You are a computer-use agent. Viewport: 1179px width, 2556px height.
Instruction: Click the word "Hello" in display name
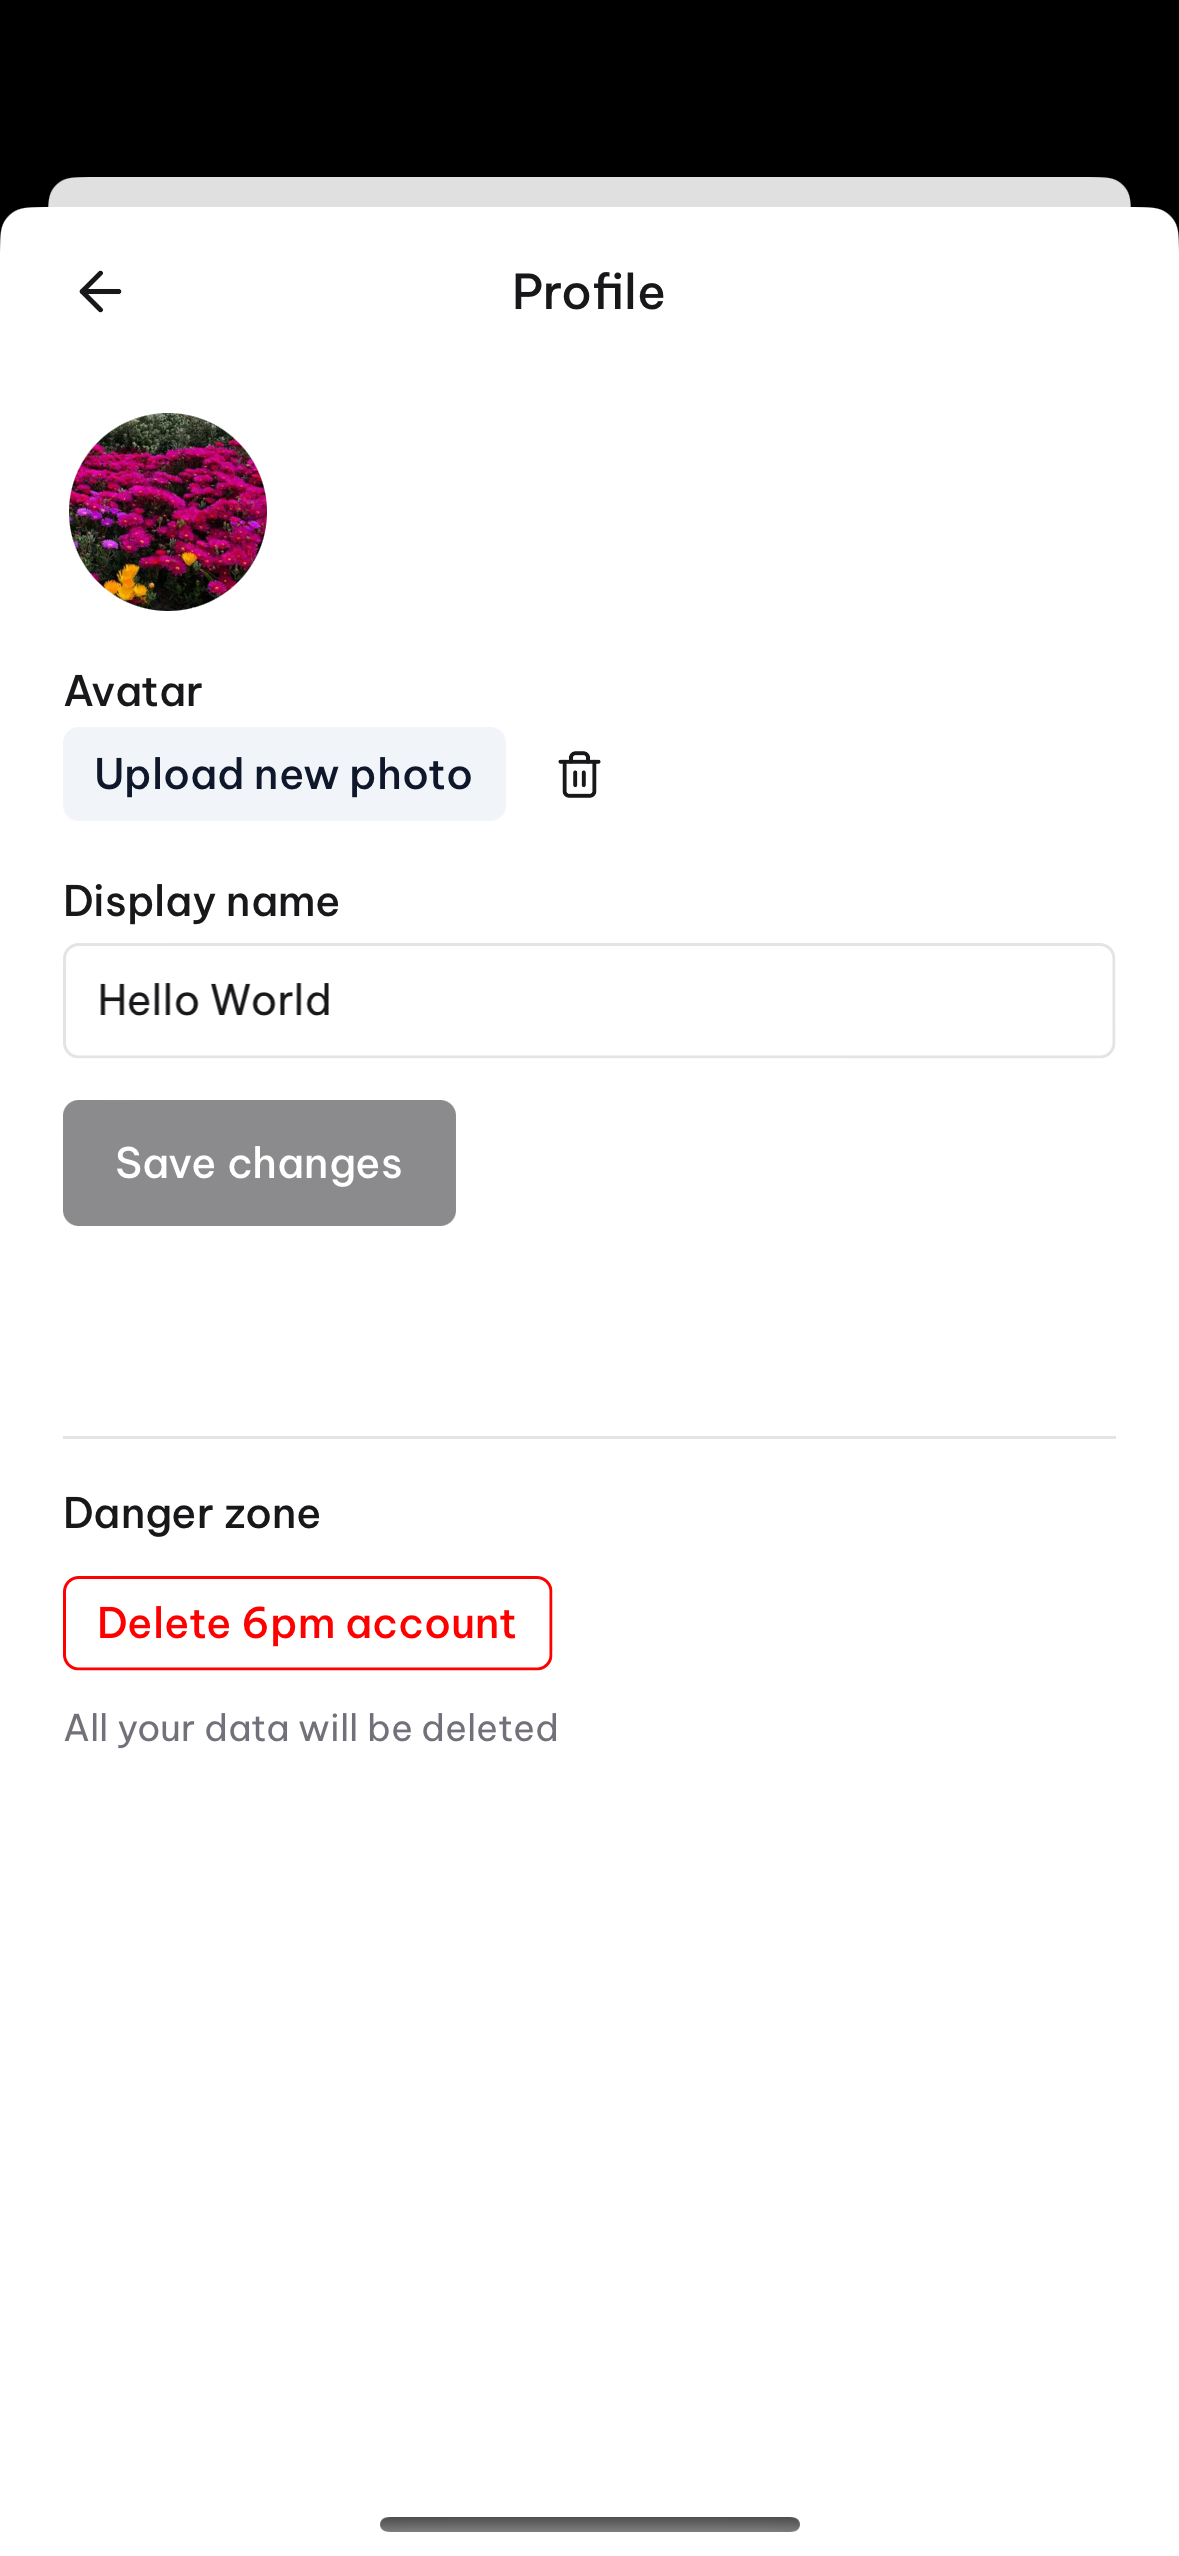149,1000
